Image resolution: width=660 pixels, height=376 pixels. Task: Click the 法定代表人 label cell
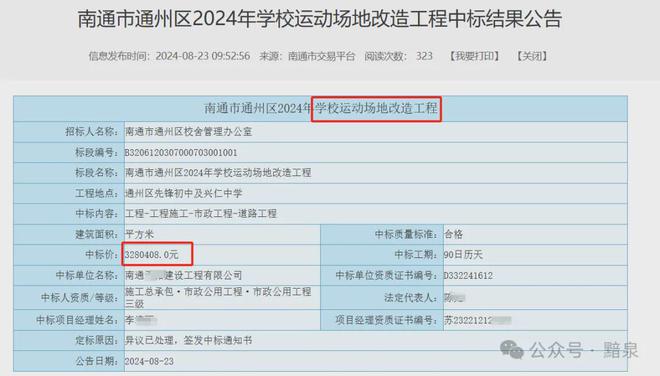coord(382,298)
